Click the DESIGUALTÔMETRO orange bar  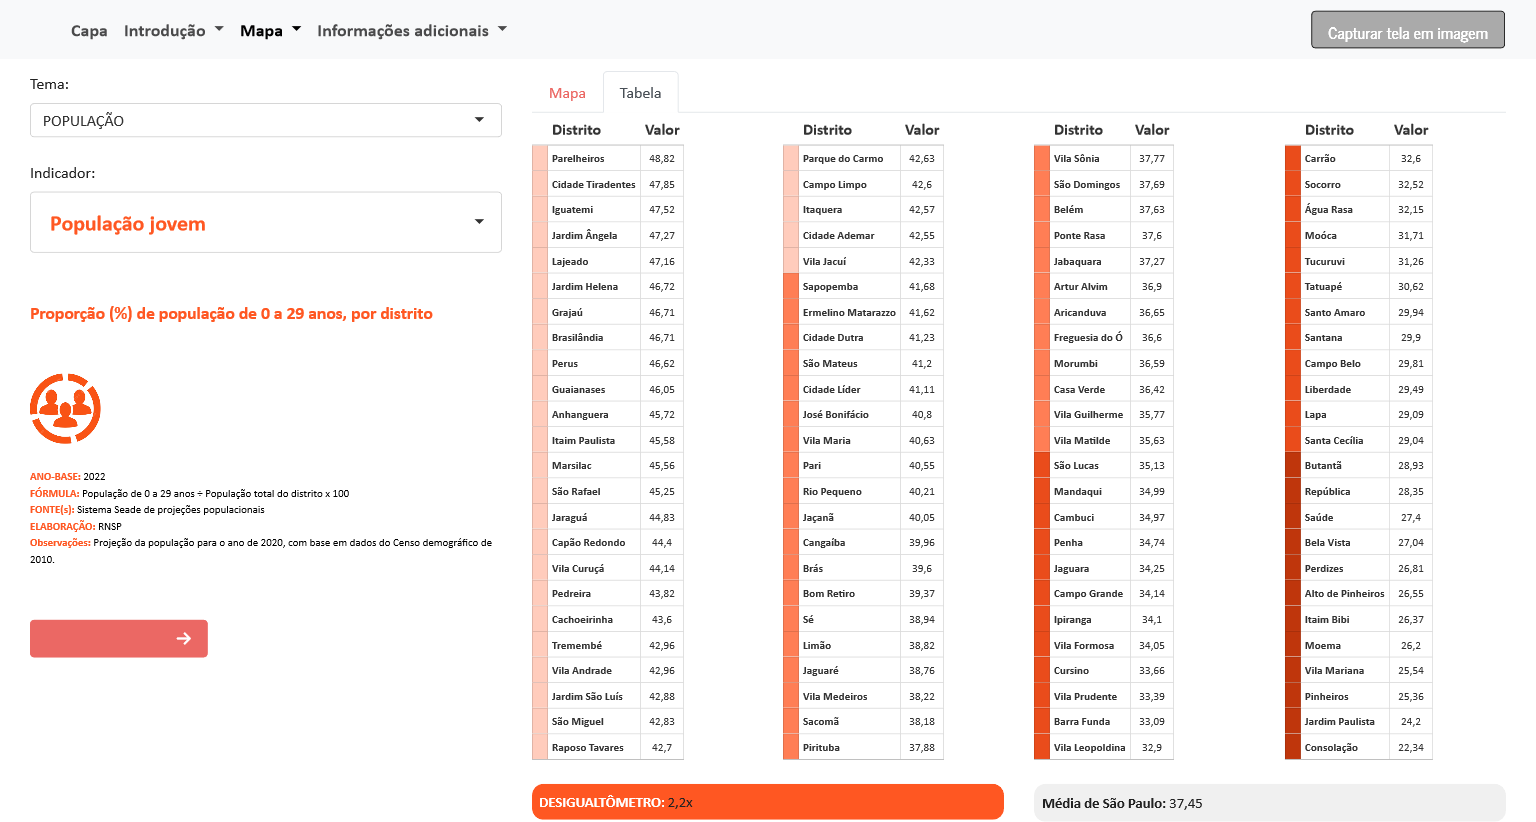[x=767, y=802]
